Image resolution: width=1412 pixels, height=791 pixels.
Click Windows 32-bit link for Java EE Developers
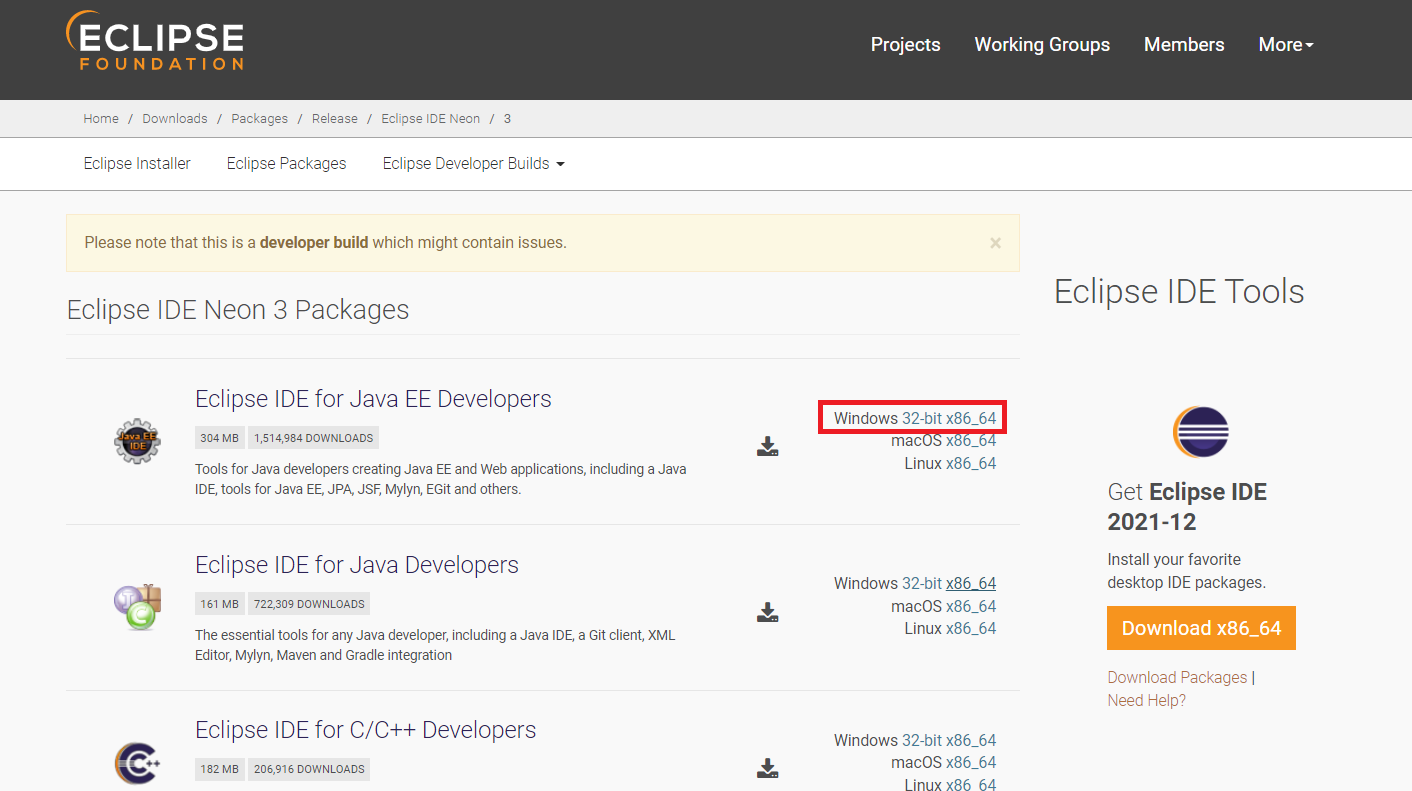[922, 418]
